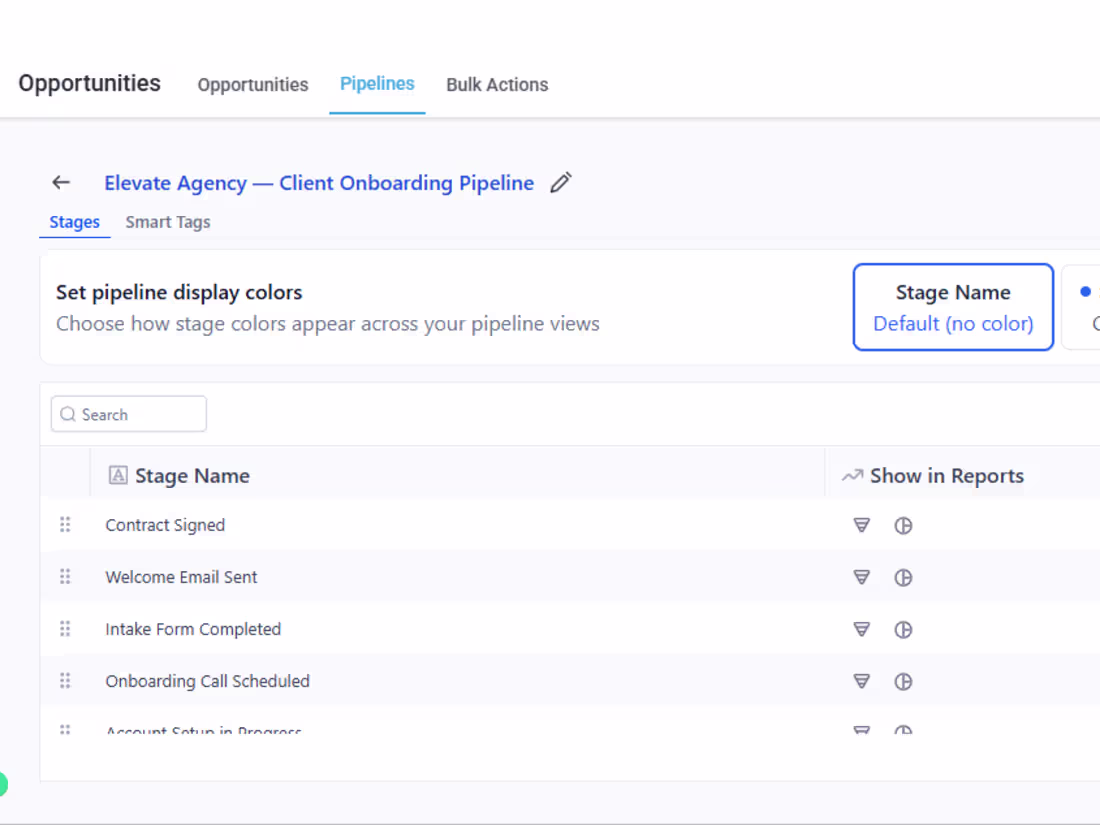Click the back arrow next to pipeline name
Viewport: 1100px width, 825px height.
tap(61, 183)
